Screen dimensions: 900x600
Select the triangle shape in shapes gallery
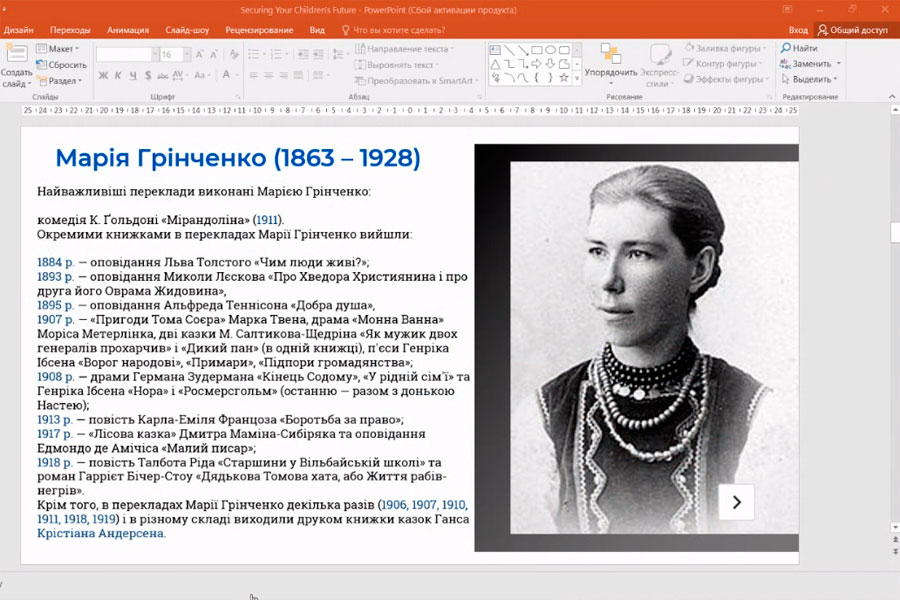click(x=494, y=63)
